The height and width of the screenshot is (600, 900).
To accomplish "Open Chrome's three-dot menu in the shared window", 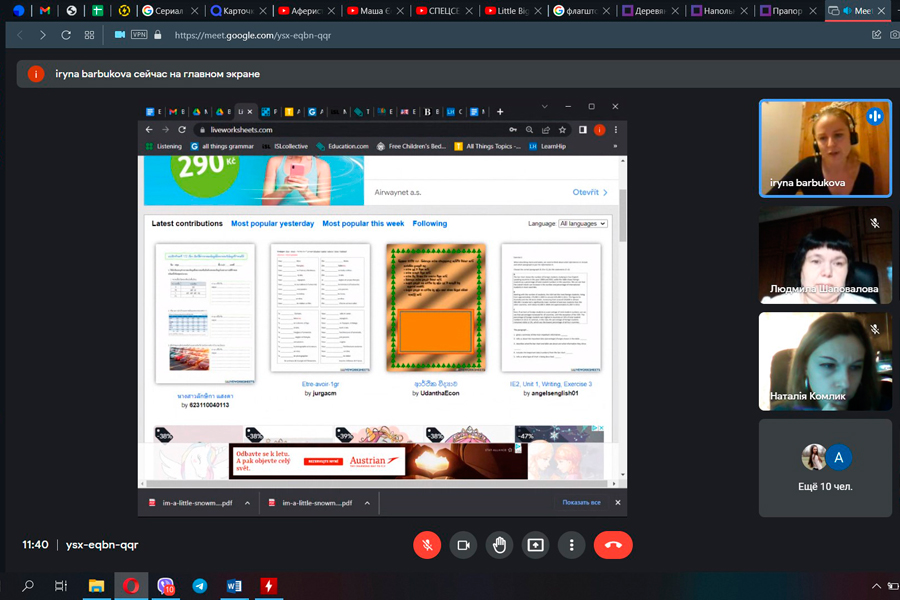I will (x=616, y=130).
